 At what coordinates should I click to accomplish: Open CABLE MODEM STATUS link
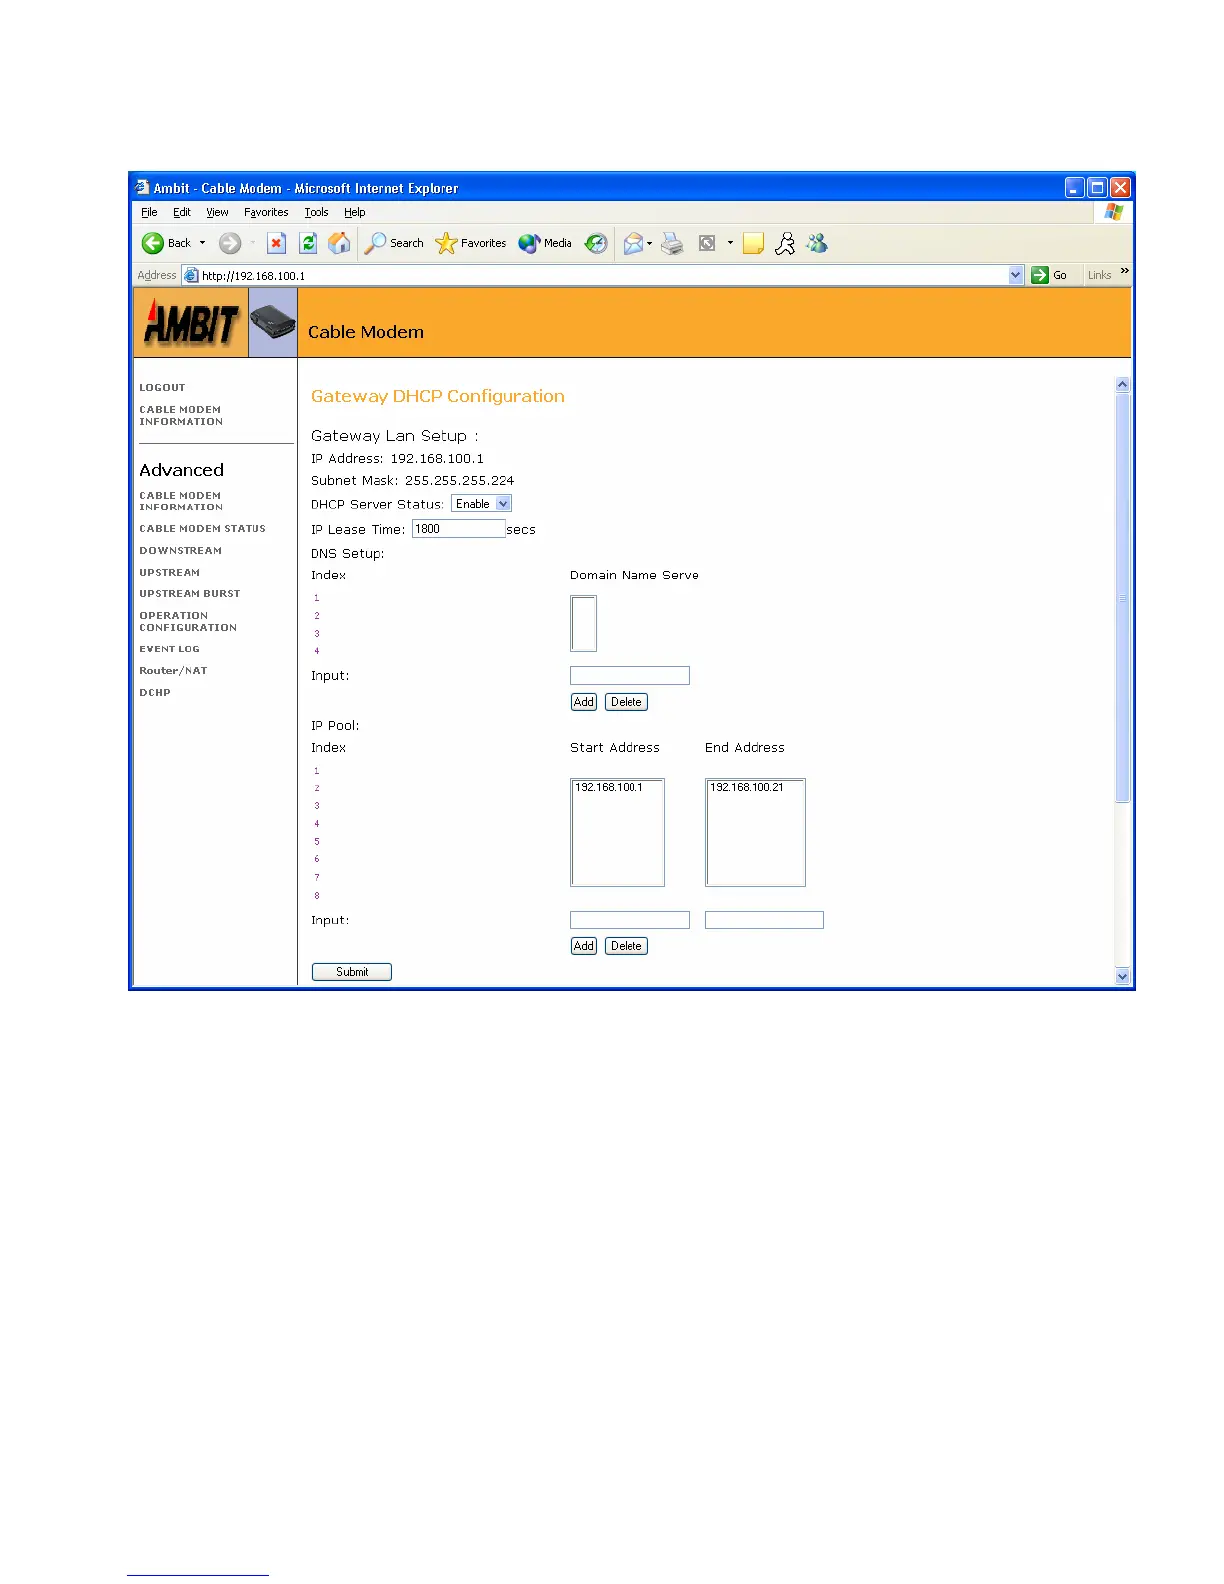pyautogui.click(x=202, y=529)
